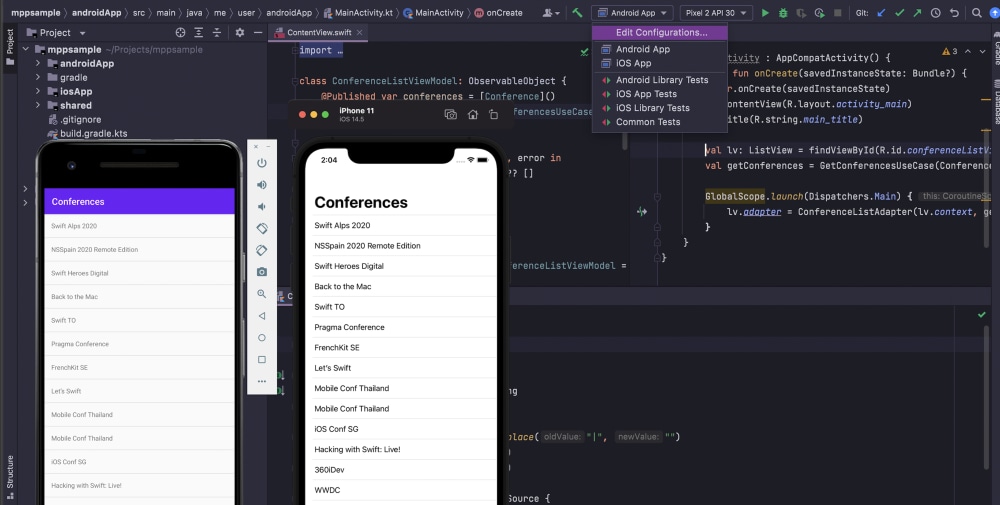Expand the gradle folder
The height and width of the screenshot is (505, 1000).
point(38,77)
